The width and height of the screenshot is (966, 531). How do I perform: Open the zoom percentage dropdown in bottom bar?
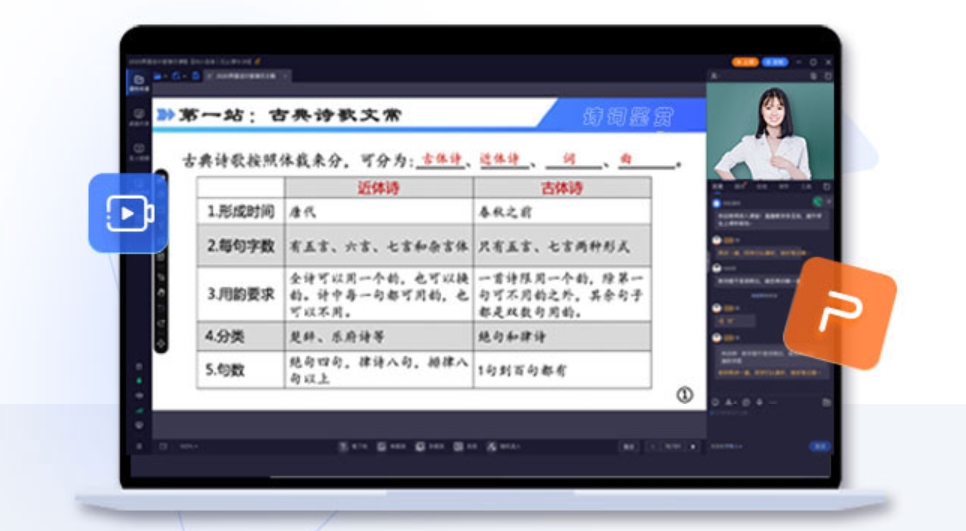(x=189, y=447)
